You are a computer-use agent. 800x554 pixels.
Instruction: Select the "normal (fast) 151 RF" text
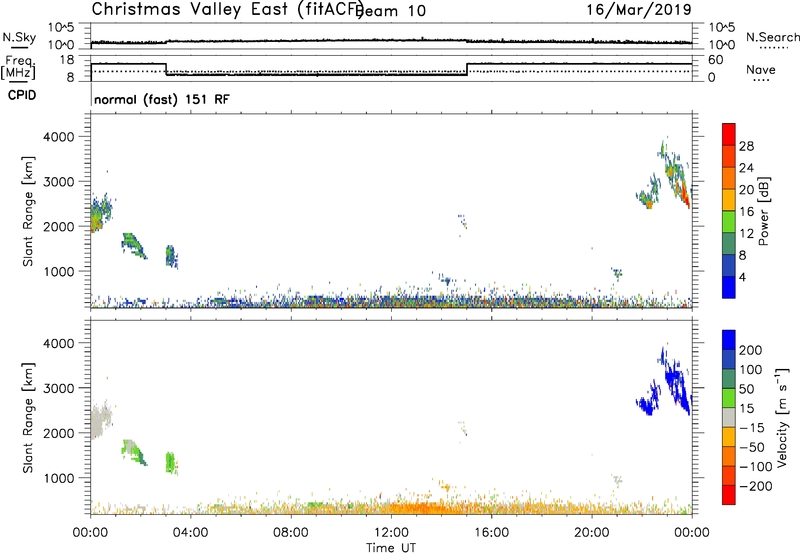(162, 99)
